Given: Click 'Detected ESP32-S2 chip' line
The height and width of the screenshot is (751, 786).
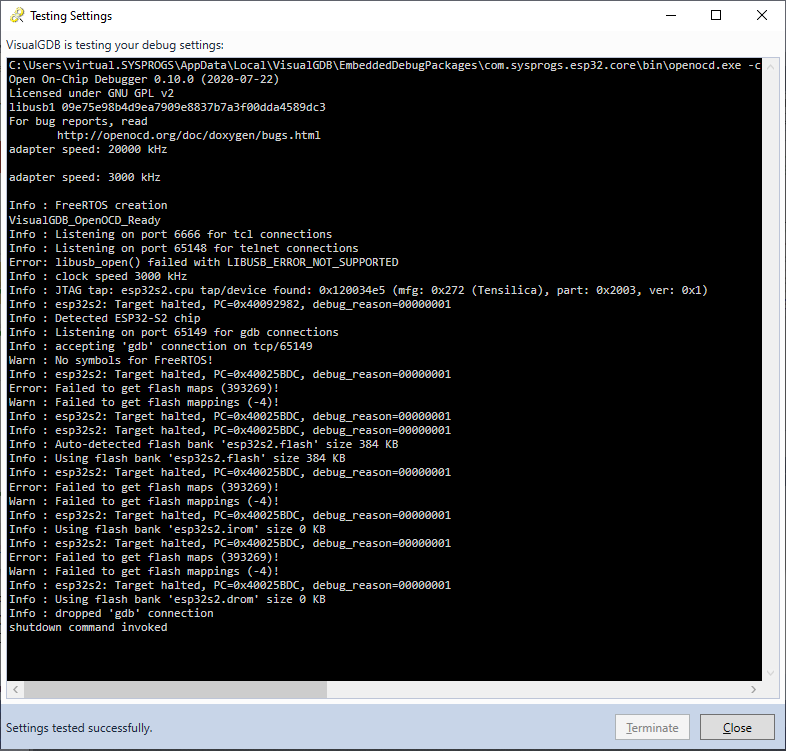Looking at the screenshot, I should (104, 318).
